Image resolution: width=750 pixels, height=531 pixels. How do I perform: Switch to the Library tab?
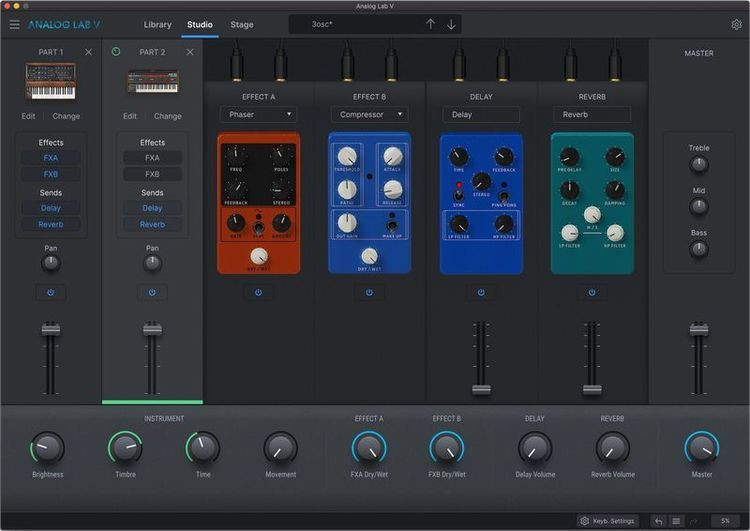click(157, 24)
